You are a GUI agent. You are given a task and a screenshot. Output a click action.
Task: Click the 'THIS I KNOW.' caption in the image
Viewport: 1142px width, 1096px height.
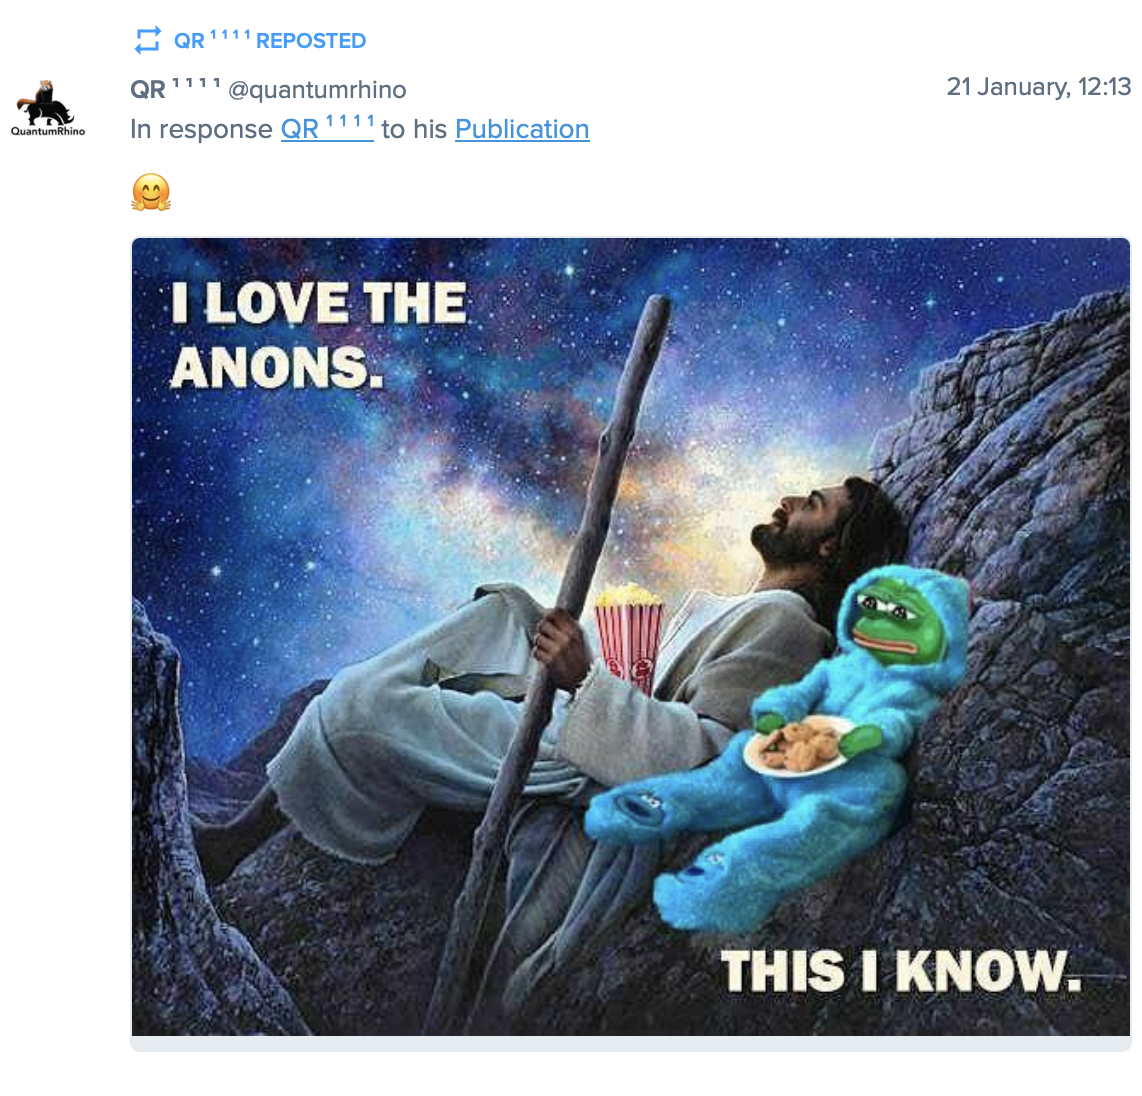click(x=900, y=971)
